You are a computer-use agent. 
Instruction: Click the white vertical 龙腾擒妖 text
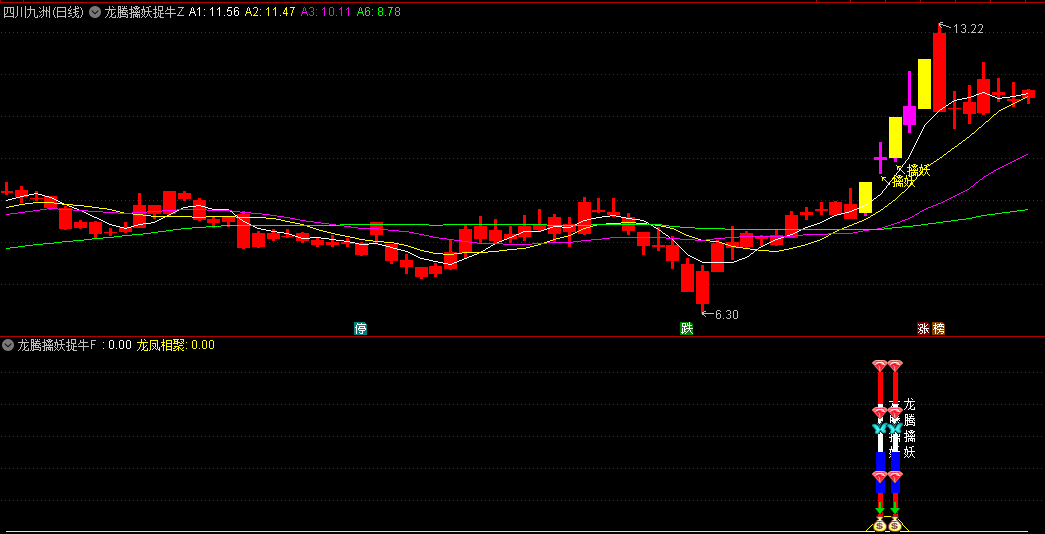click(x=910, y=429)
